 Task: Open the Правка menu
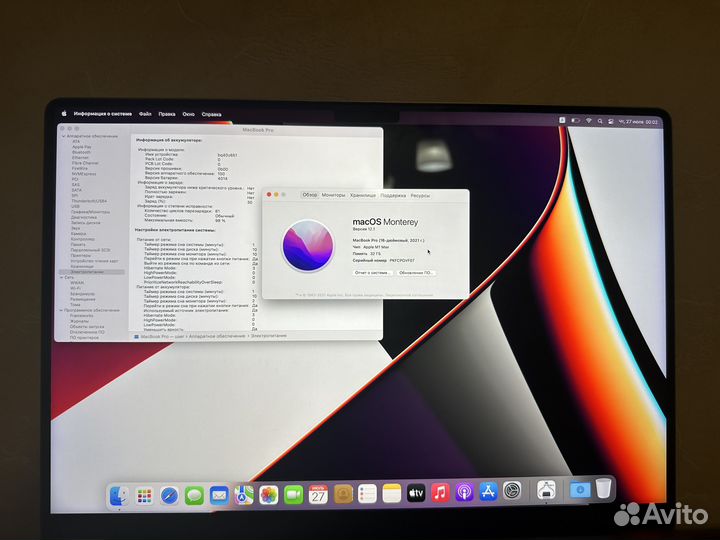167,114
